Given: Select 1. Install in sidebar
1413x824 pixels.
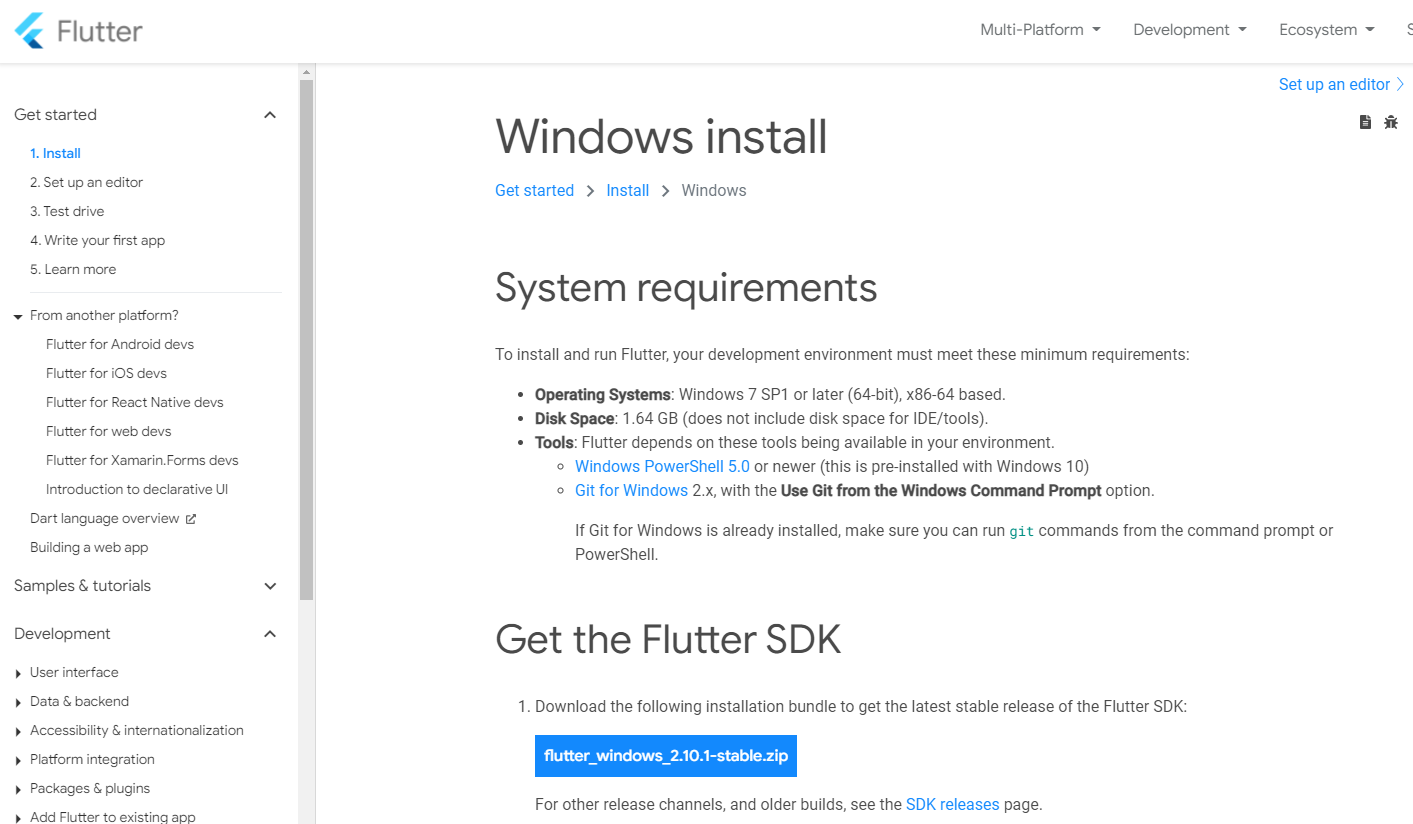Looking at the screenshot, I should click(x=55, y=153).
